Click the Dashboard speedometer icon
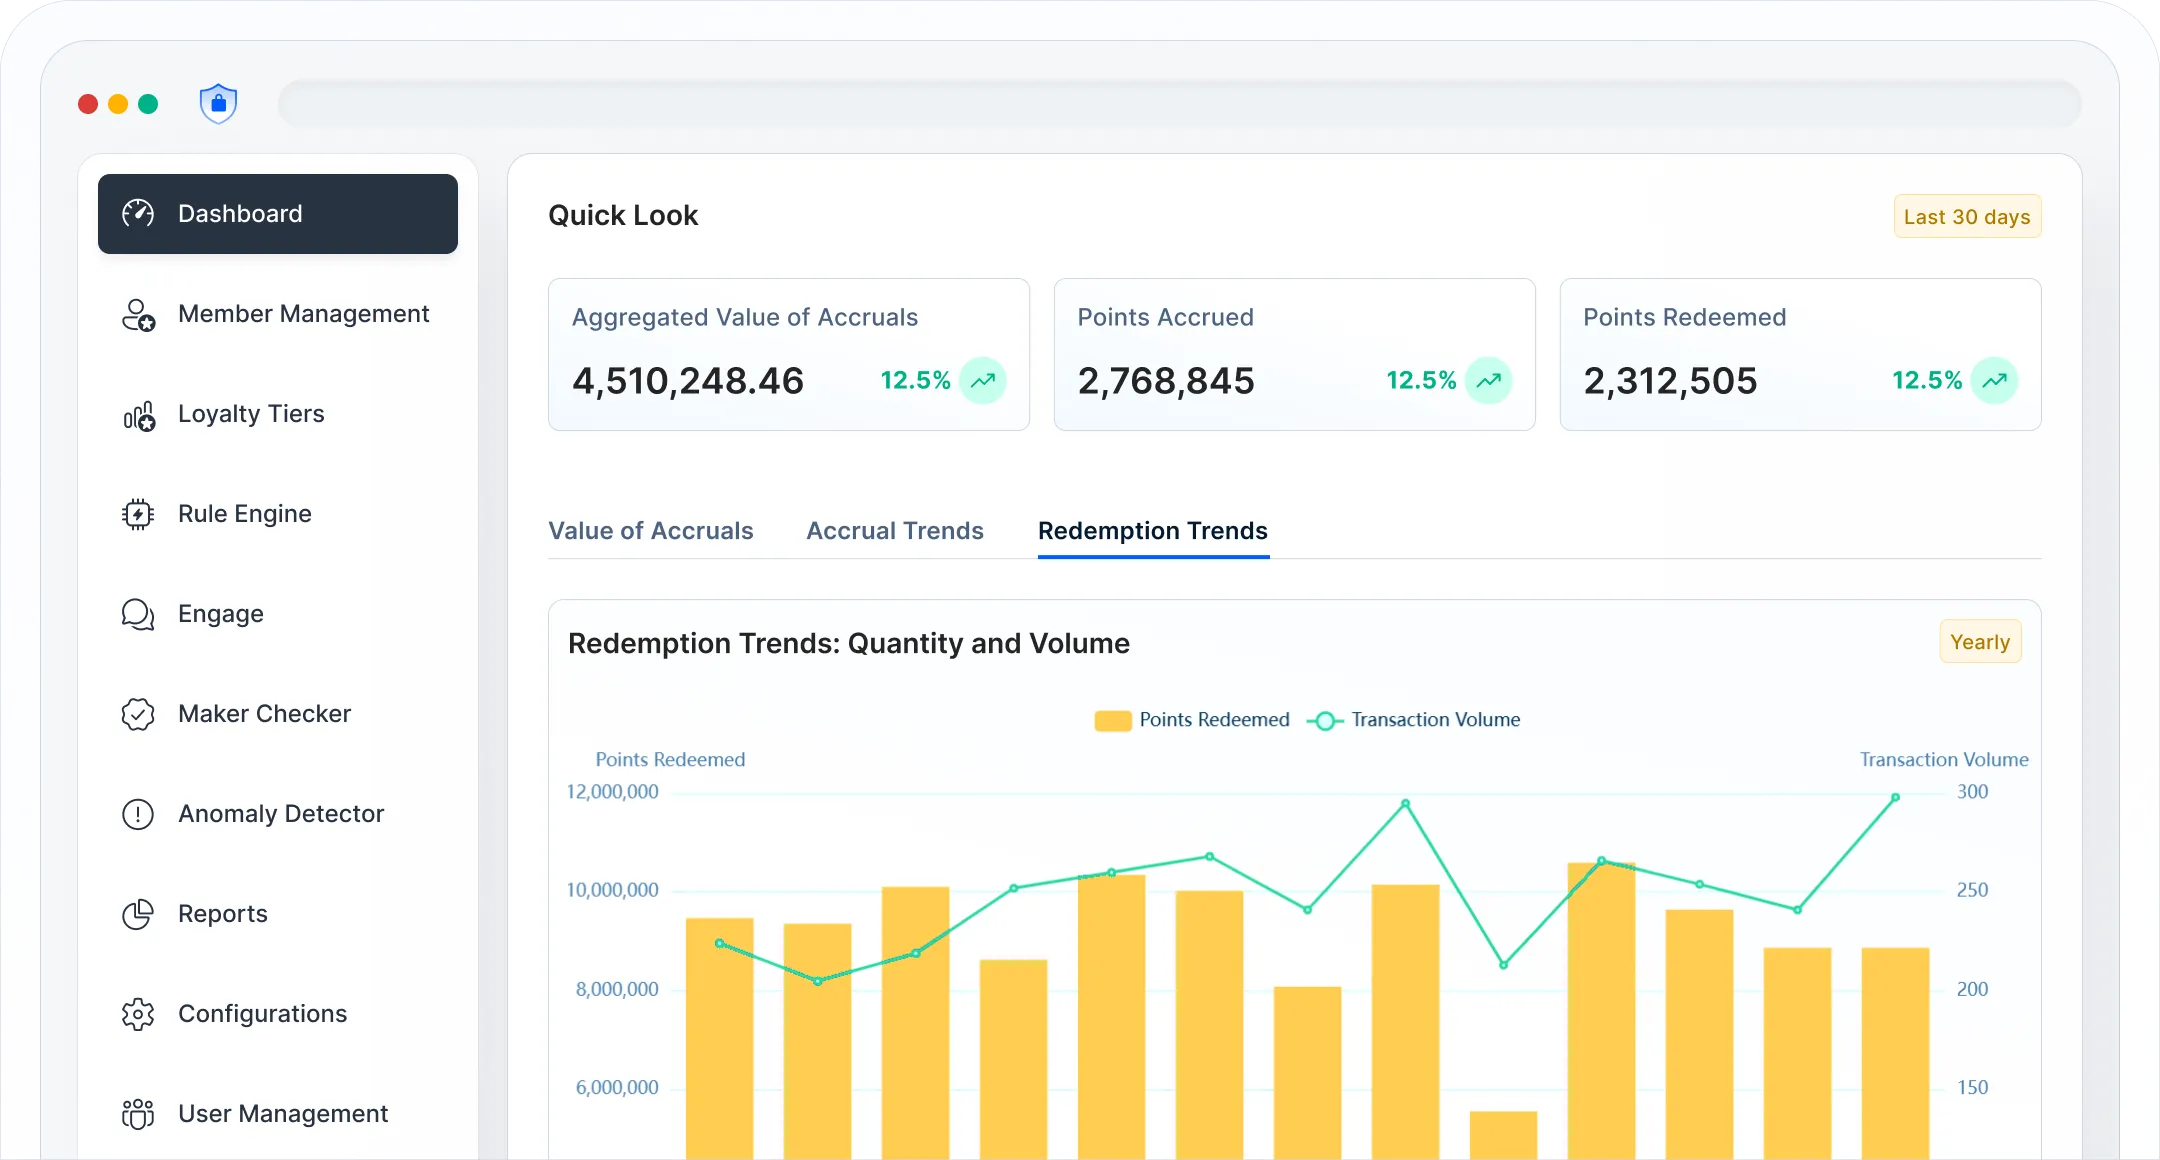 [x=138, y=214]
